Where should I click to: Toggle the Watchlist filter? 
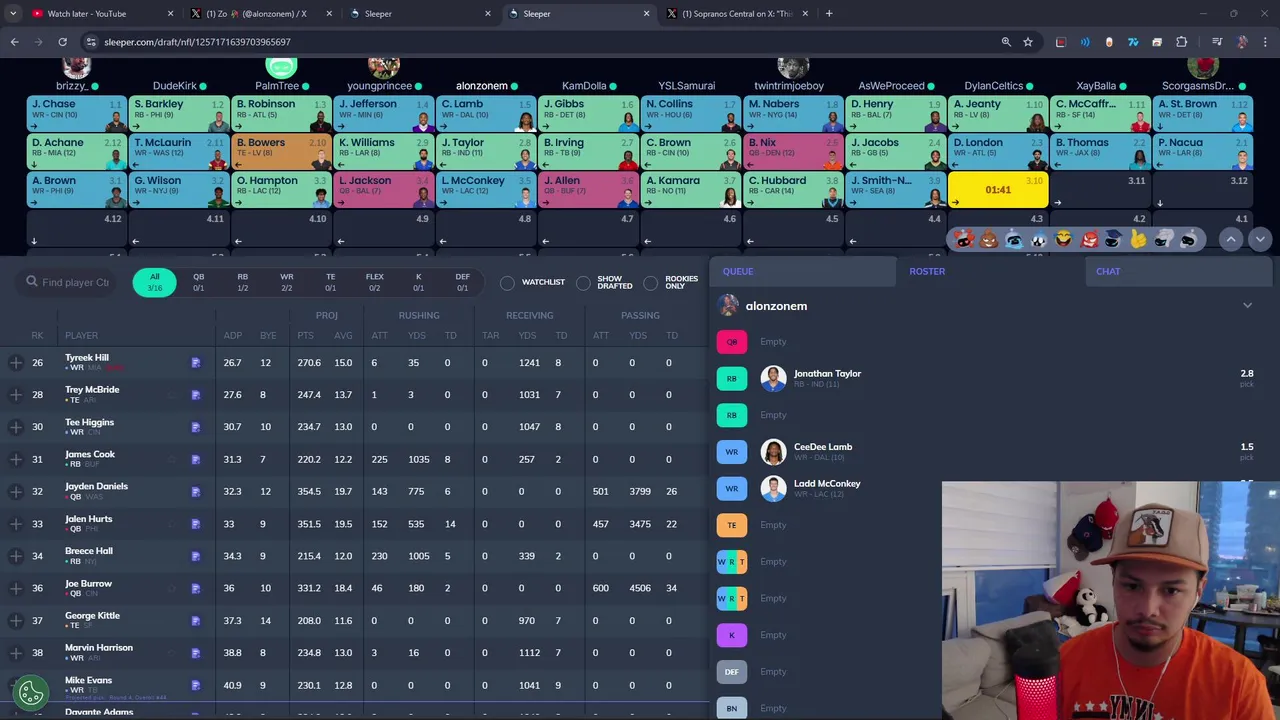pyautogui.click(x=507, y=283)
